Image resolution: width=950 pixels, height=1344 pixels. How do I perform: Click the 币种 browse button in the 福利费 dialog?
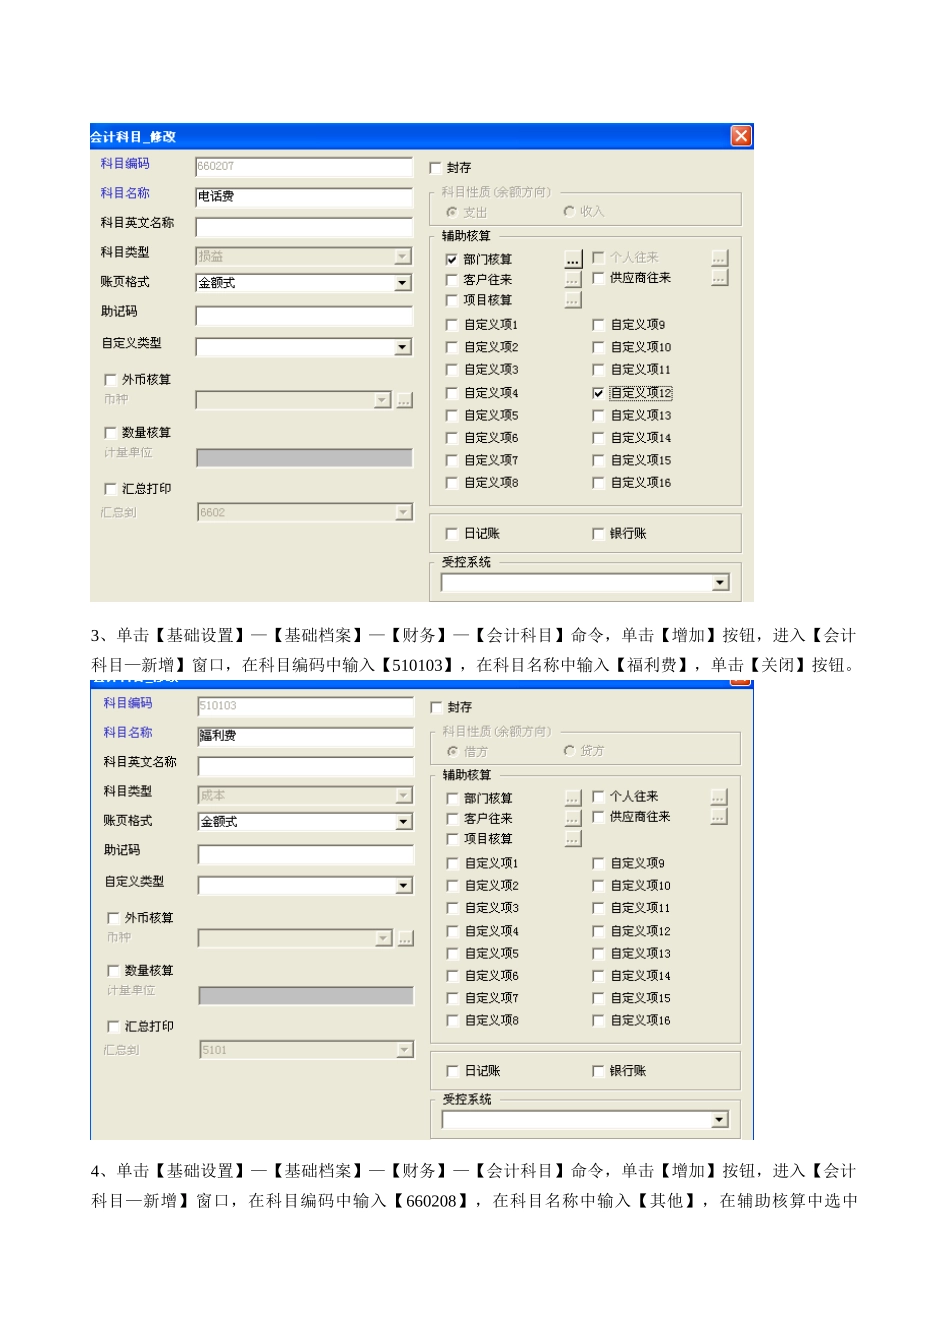tap(405, 938)
